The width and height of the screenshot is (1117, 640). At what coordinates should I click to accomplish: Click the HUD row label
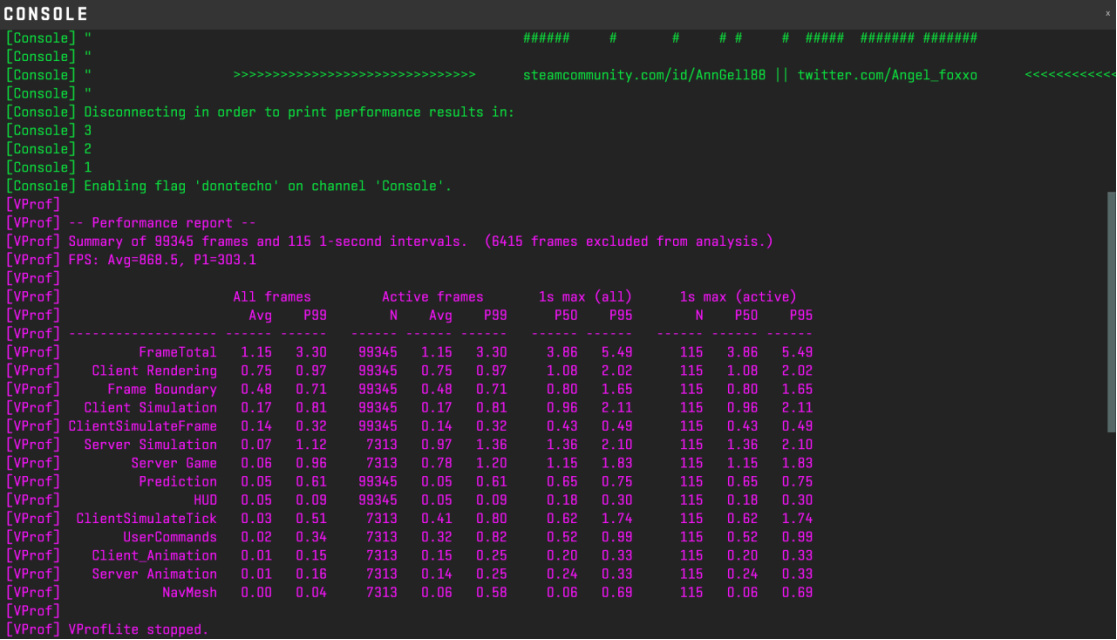[205, 500]
